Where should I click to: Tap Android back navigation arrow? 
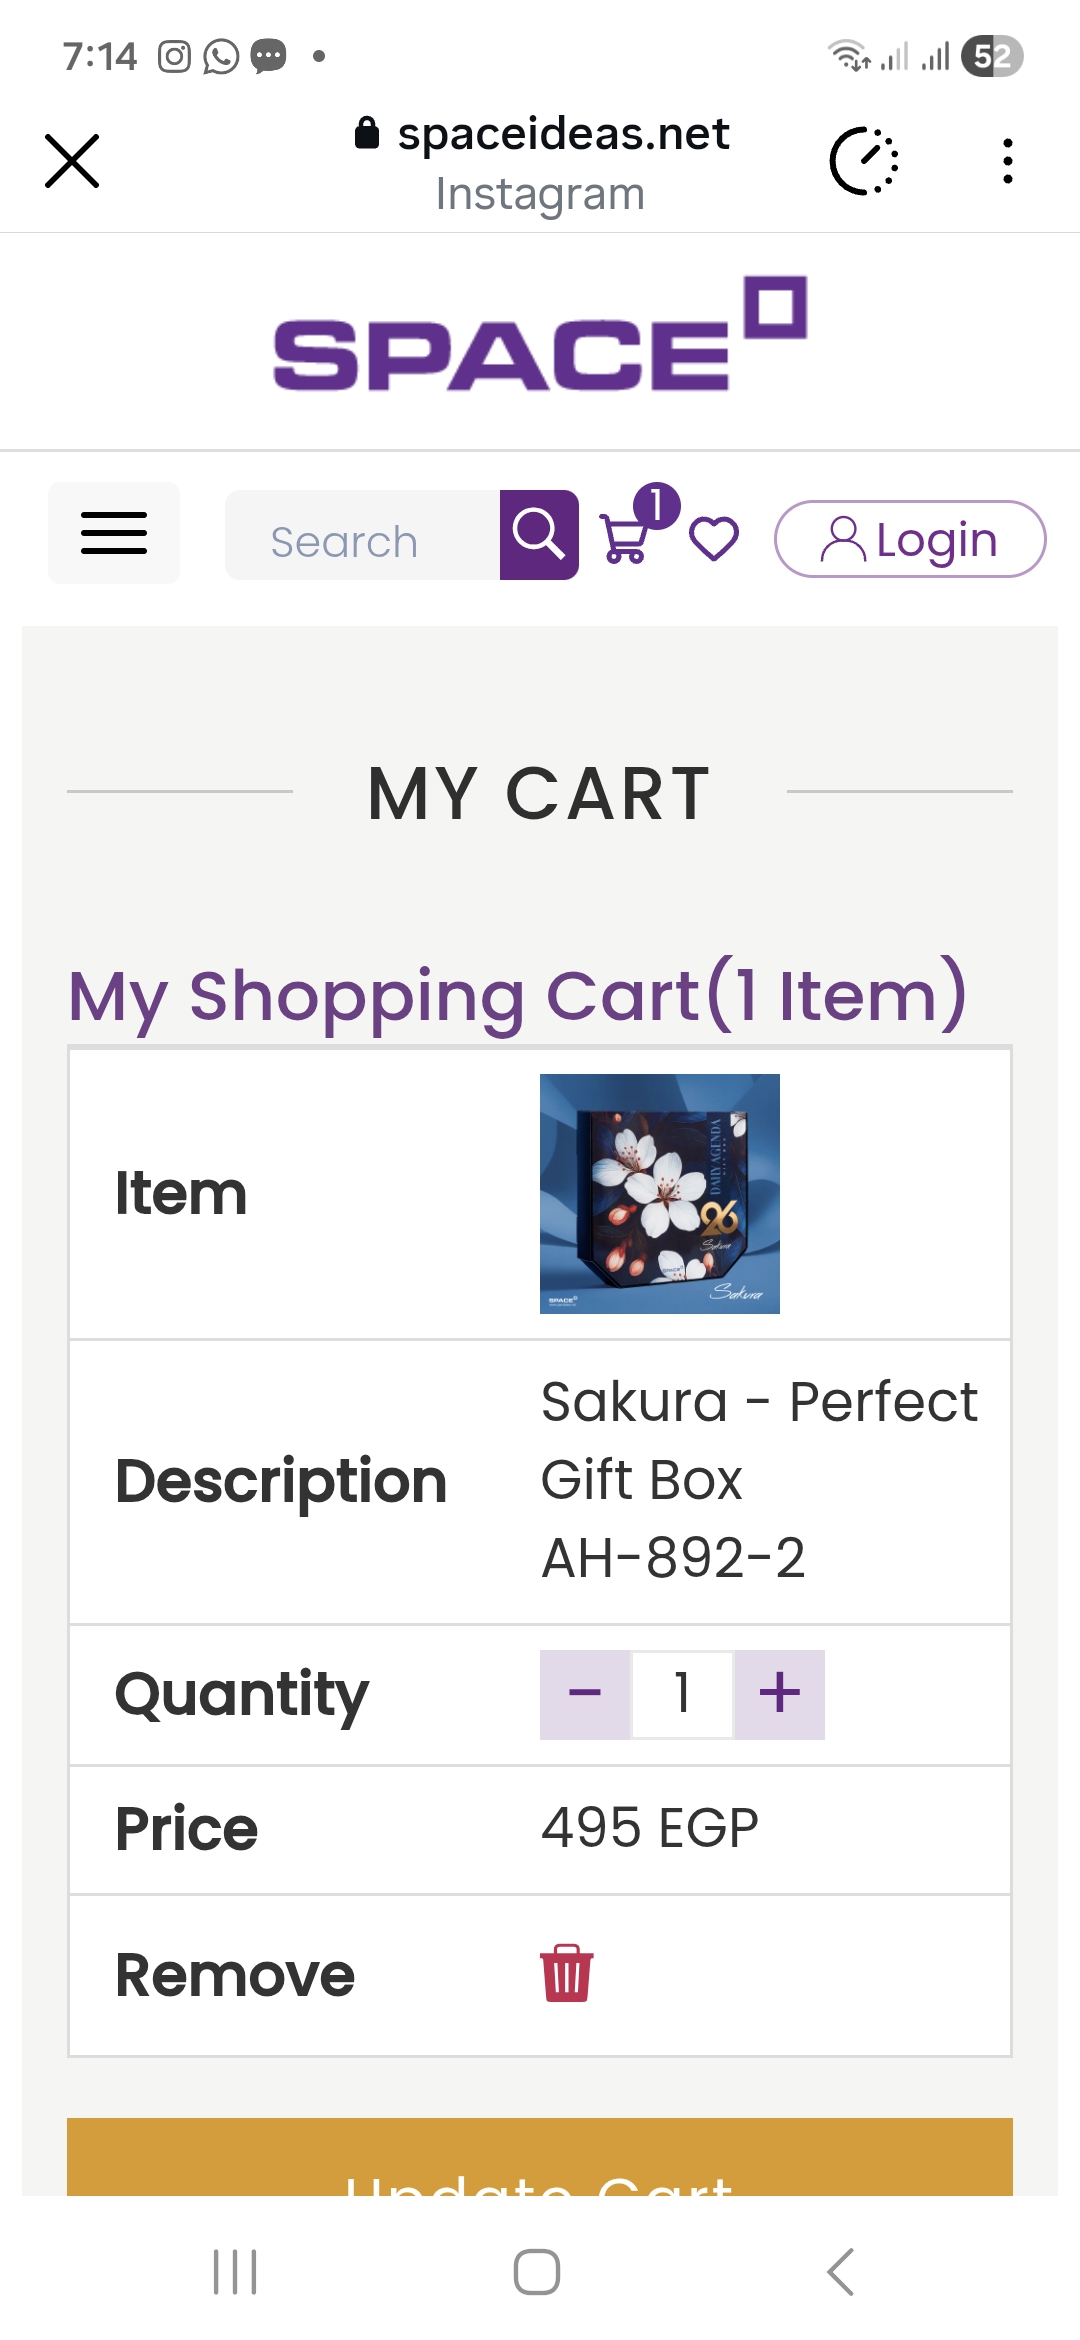point(841,2272)
